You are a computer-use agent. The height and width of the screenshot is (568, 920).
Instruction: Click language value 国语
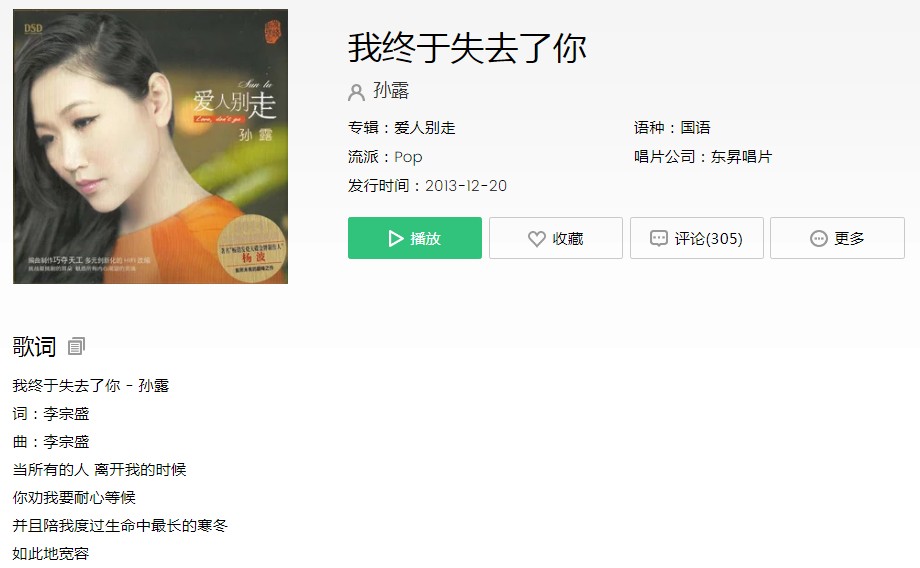[695, 127]
